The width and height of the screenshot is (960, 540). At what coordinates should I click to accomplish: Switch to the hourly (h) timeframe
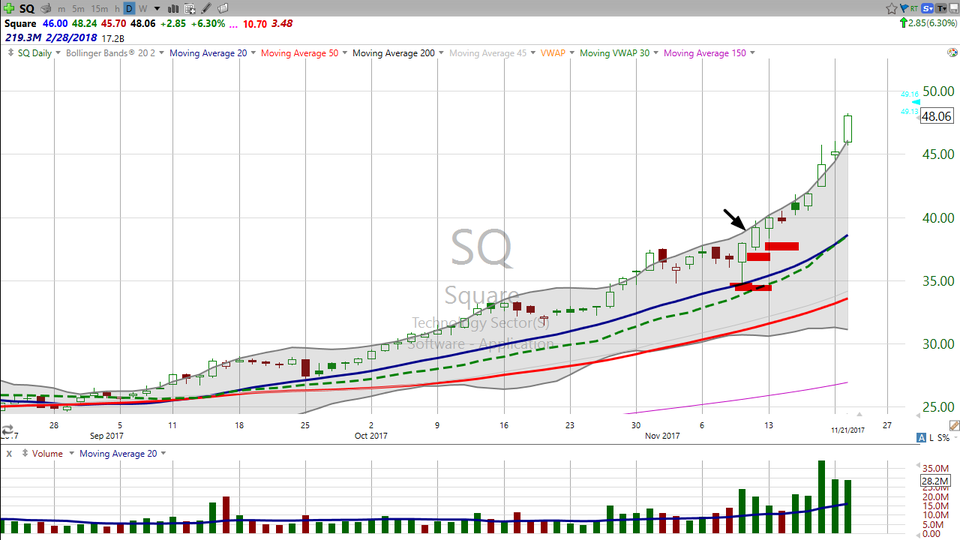click(117, 9)
